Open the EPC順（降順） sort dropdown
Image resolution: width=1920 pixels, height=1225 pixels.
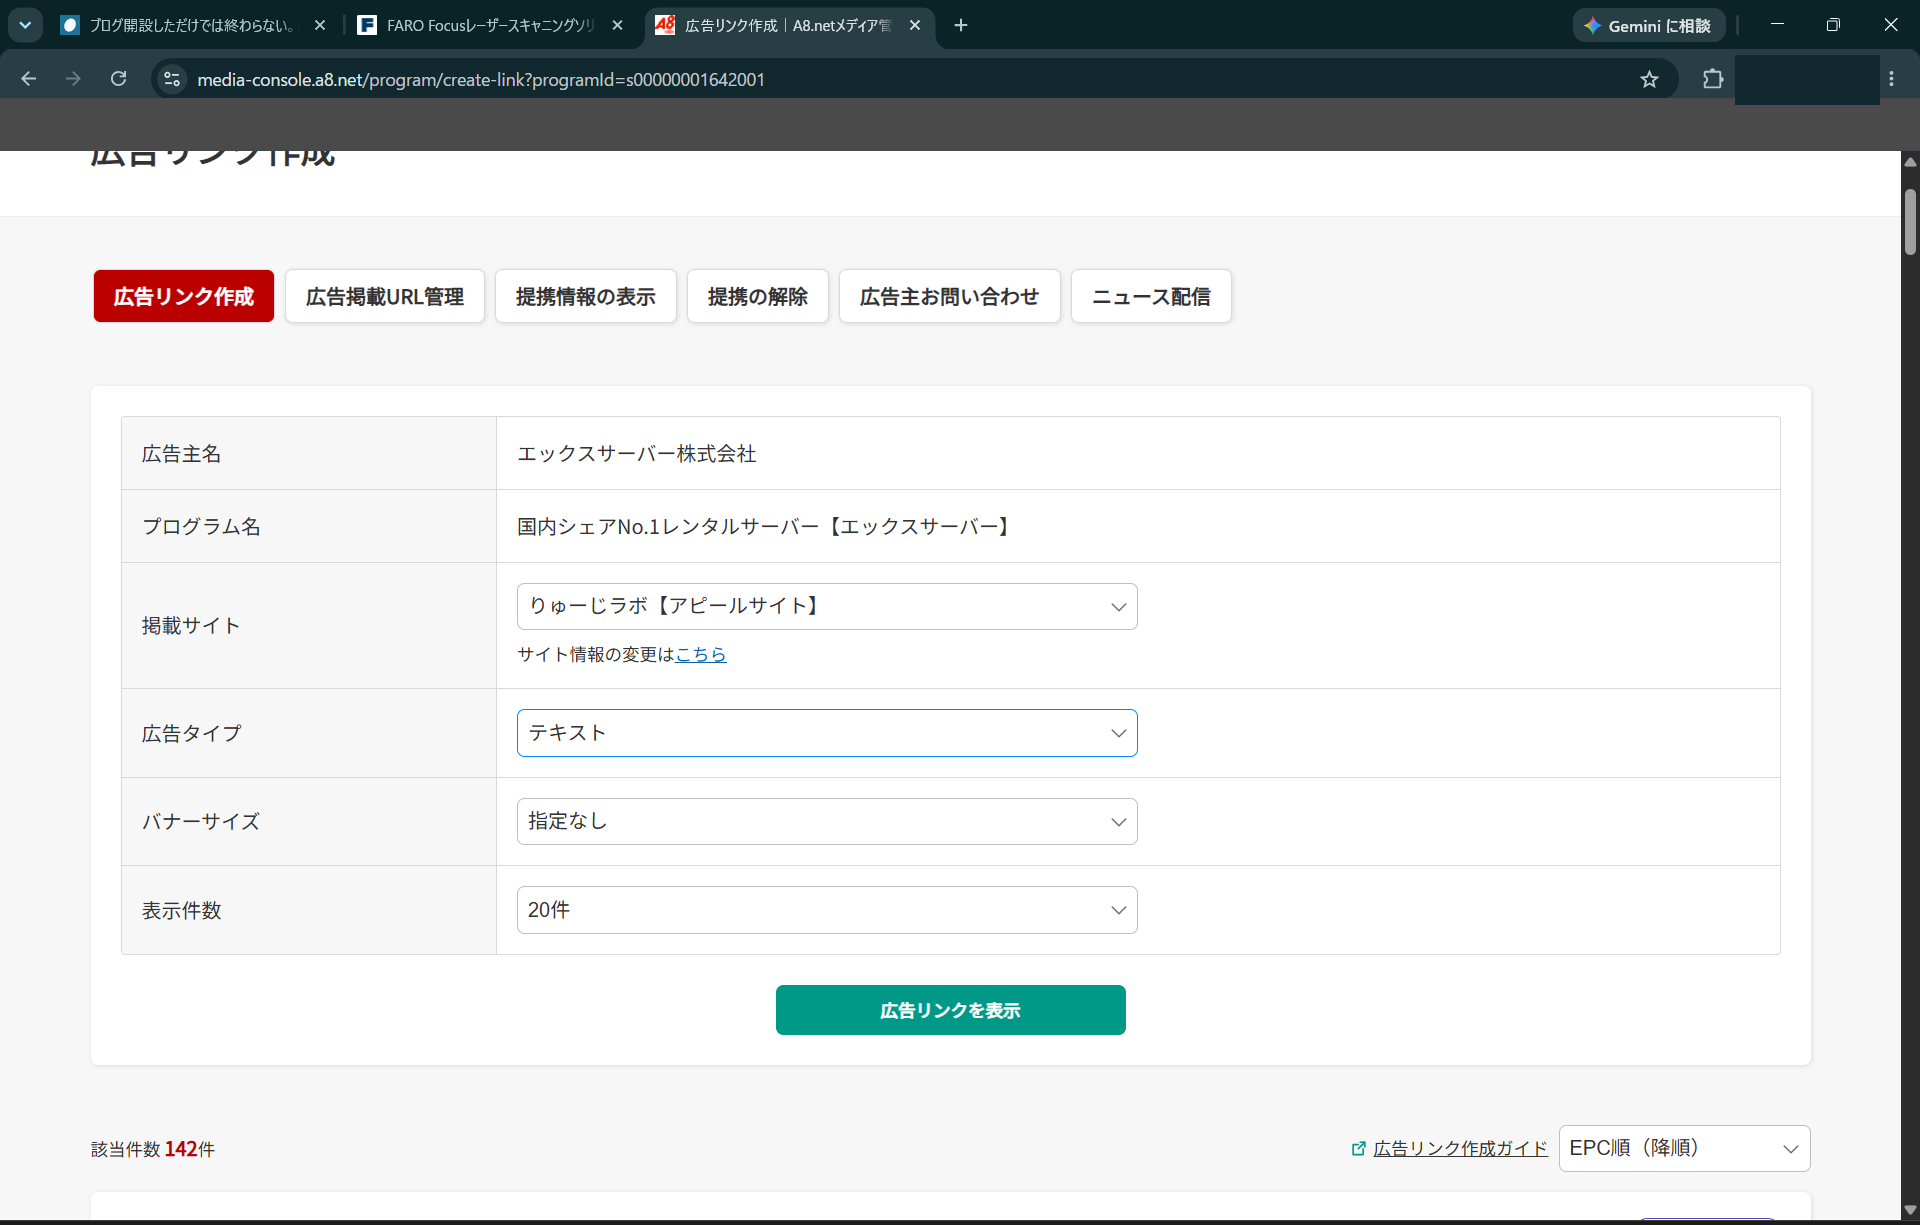tap(1684, 1148)
